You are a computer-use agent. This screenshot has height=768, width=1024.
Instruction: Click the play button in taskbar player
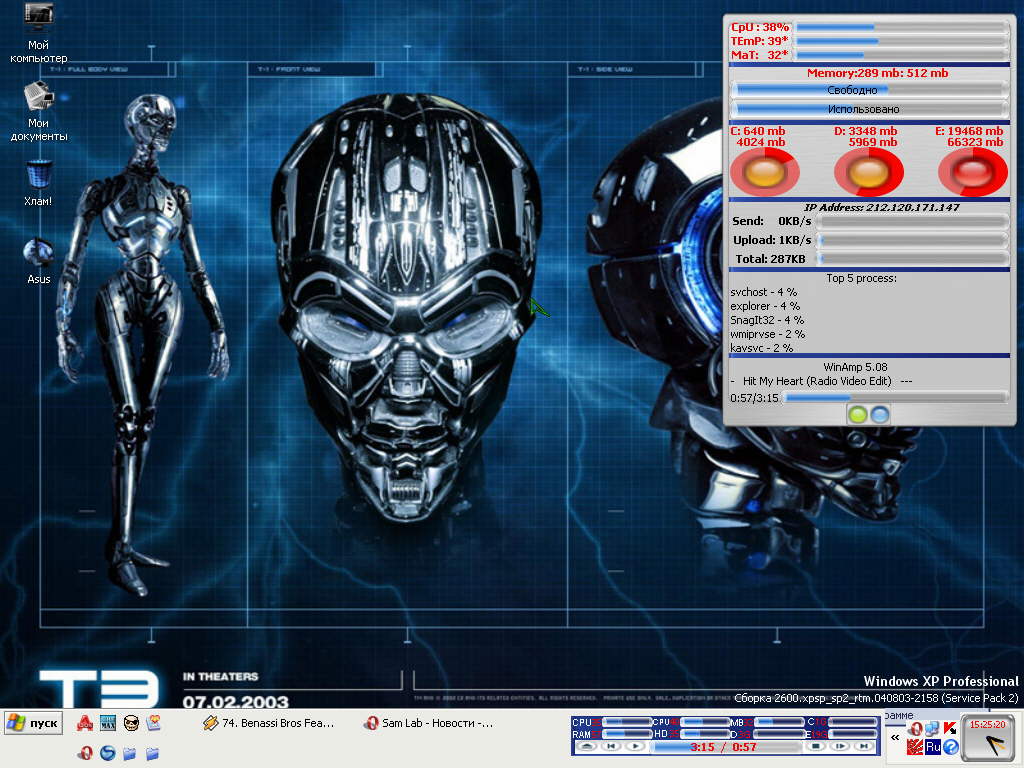click(635, 746)
